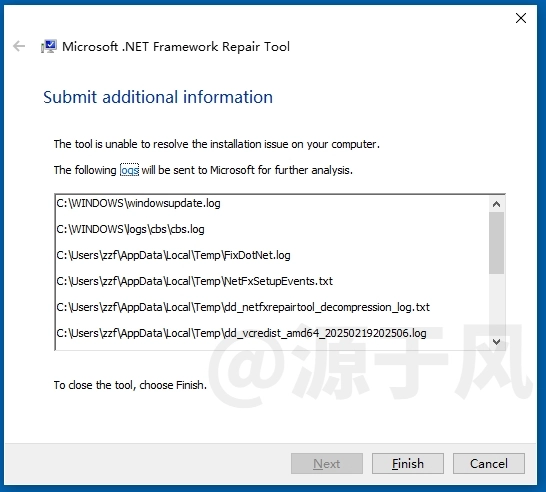The width and height of the screenshot is (546, 492).
Task: Open the 'logs' hyperlink
Action: [130, 170]
